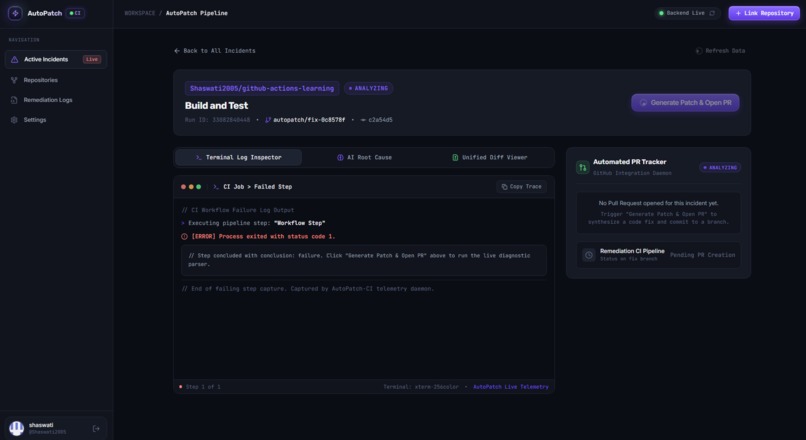806x440 pixels.
Task: Switch to AI Root Cause tab
Action: 364,157
